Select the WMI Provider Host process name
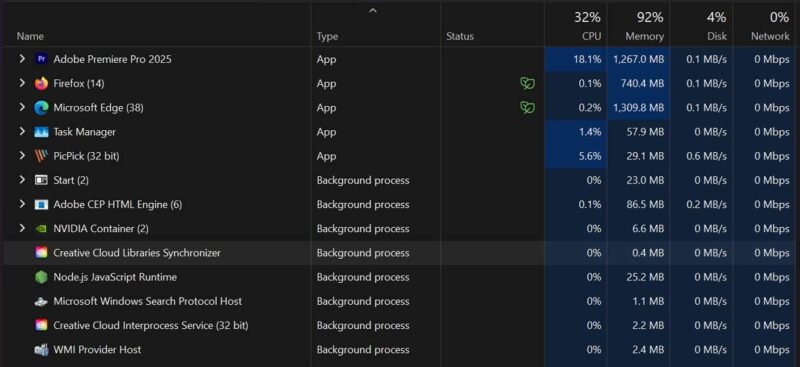Screen dimensions: 800x367 [x=97, y=350]
